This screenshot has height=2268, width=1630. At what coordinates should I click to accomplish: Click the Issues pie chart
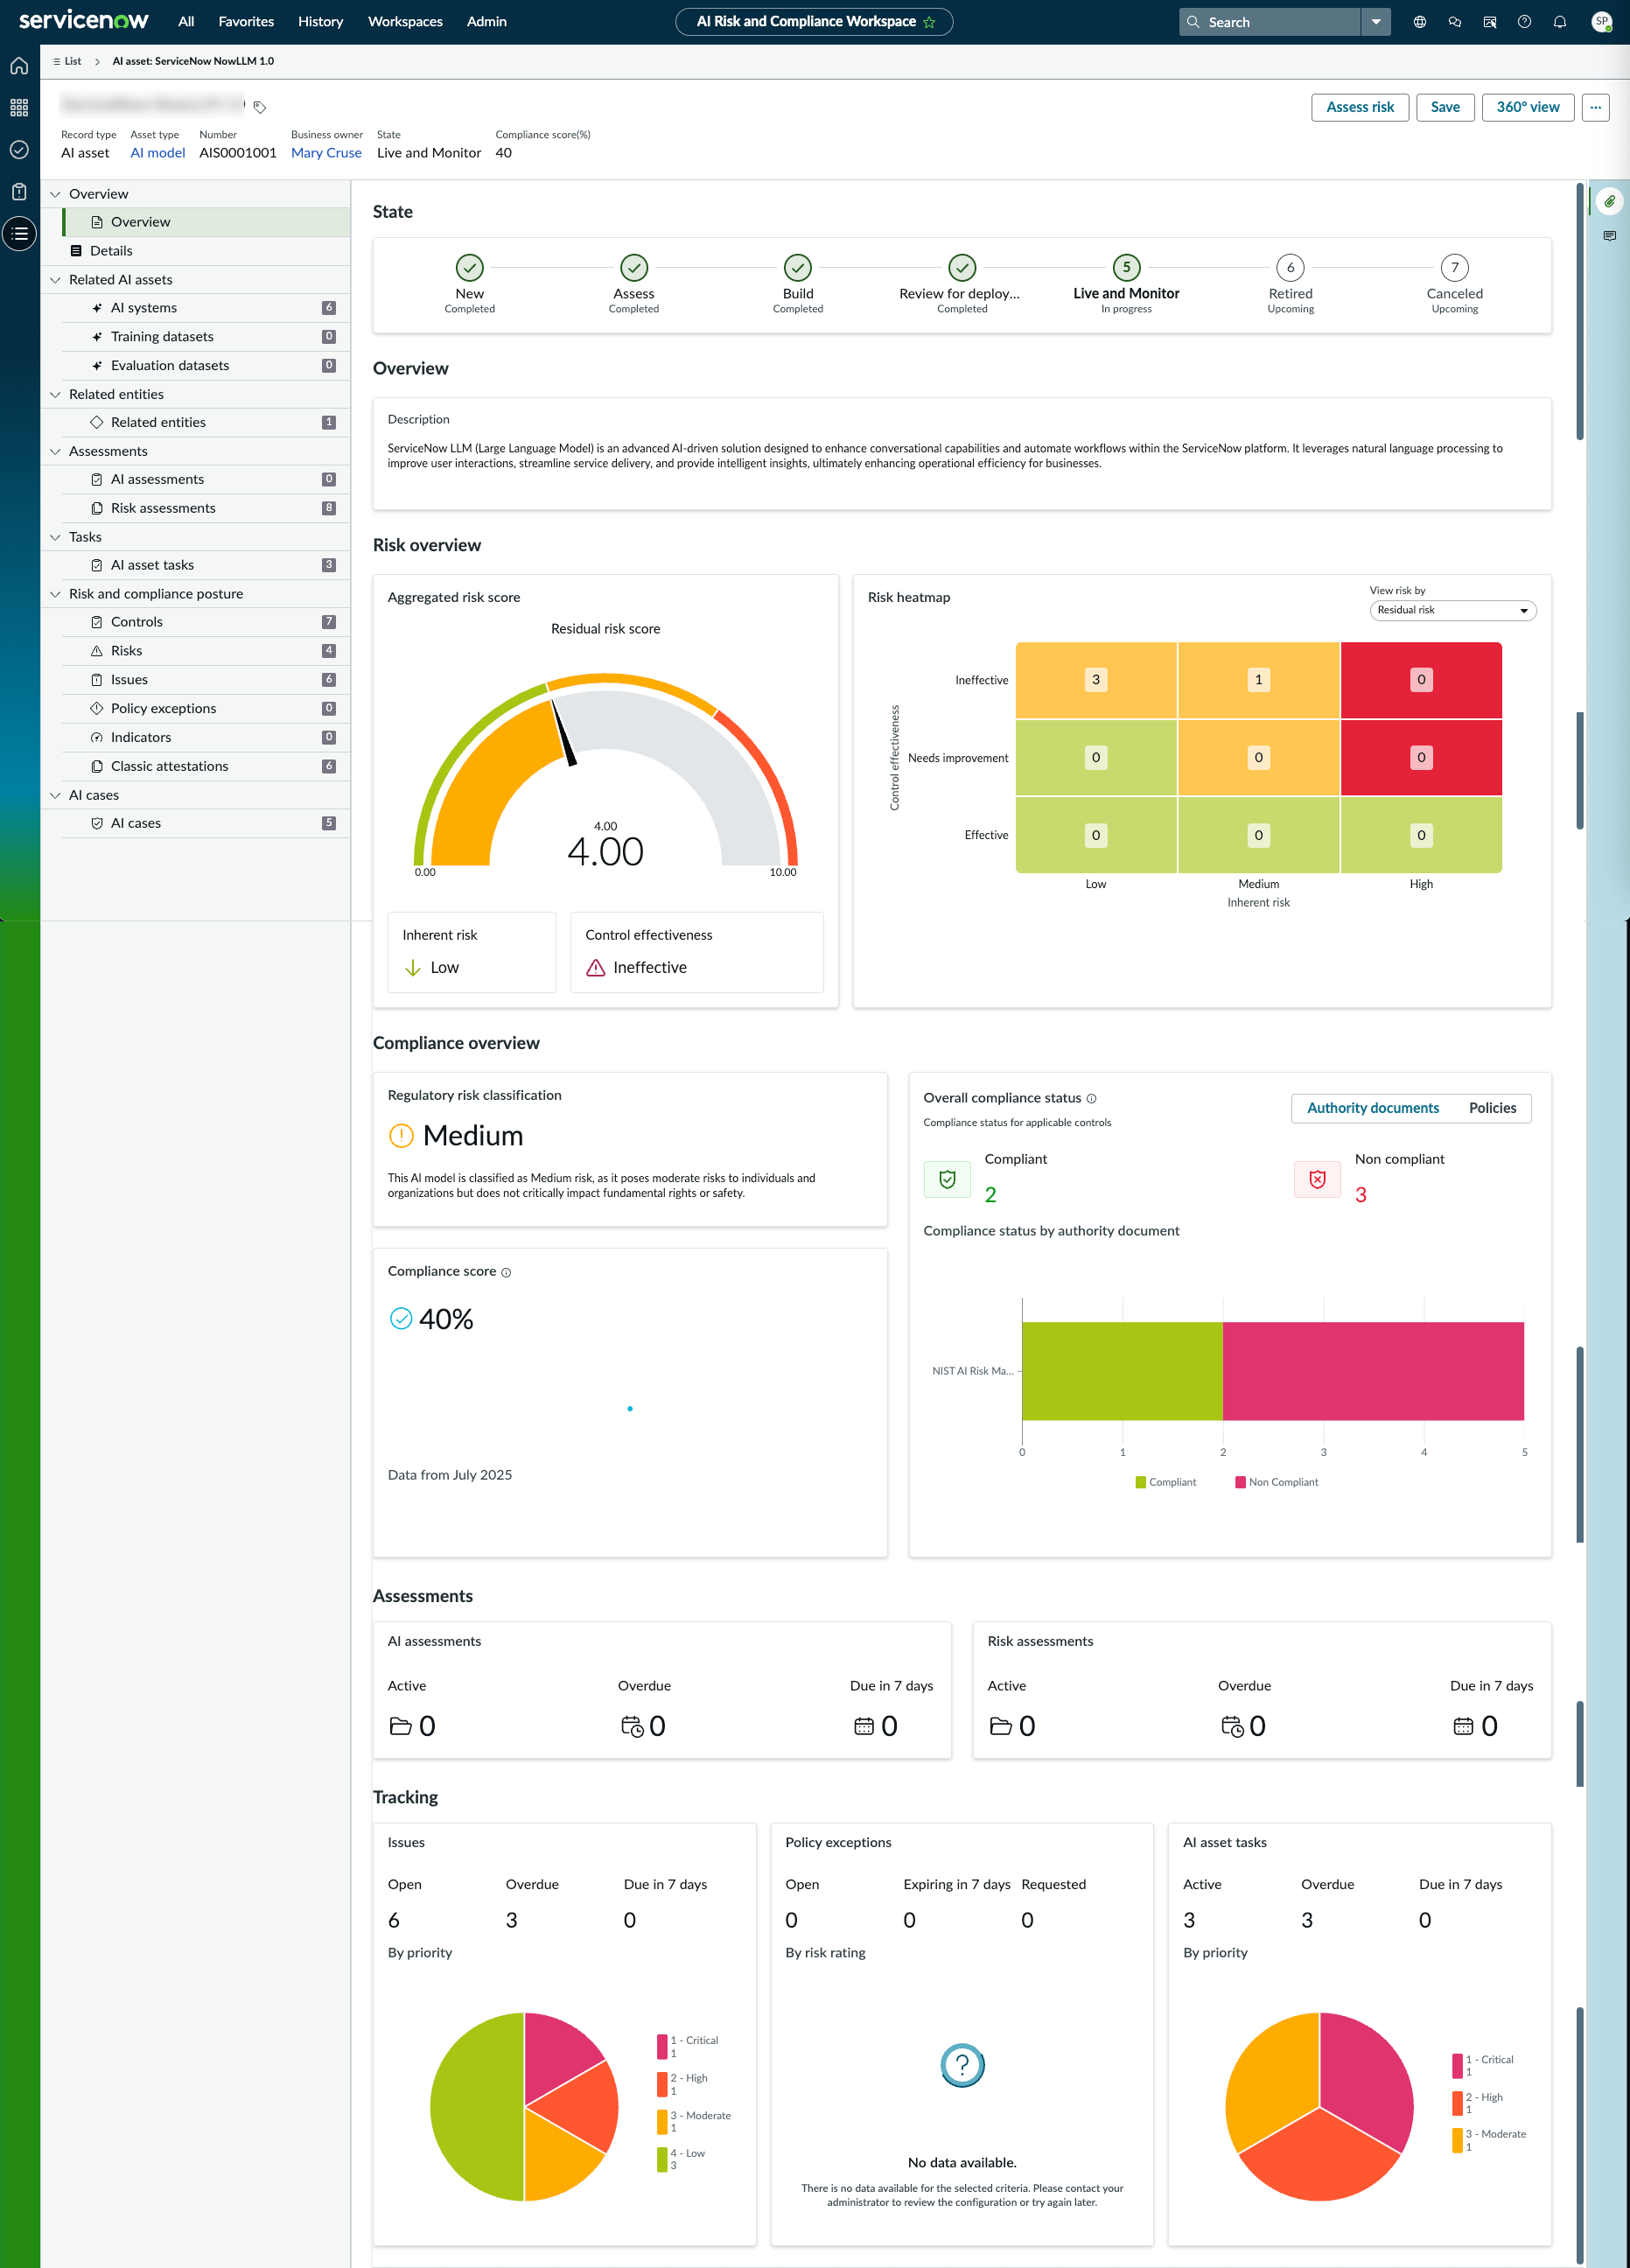(x=524, y=2107)
